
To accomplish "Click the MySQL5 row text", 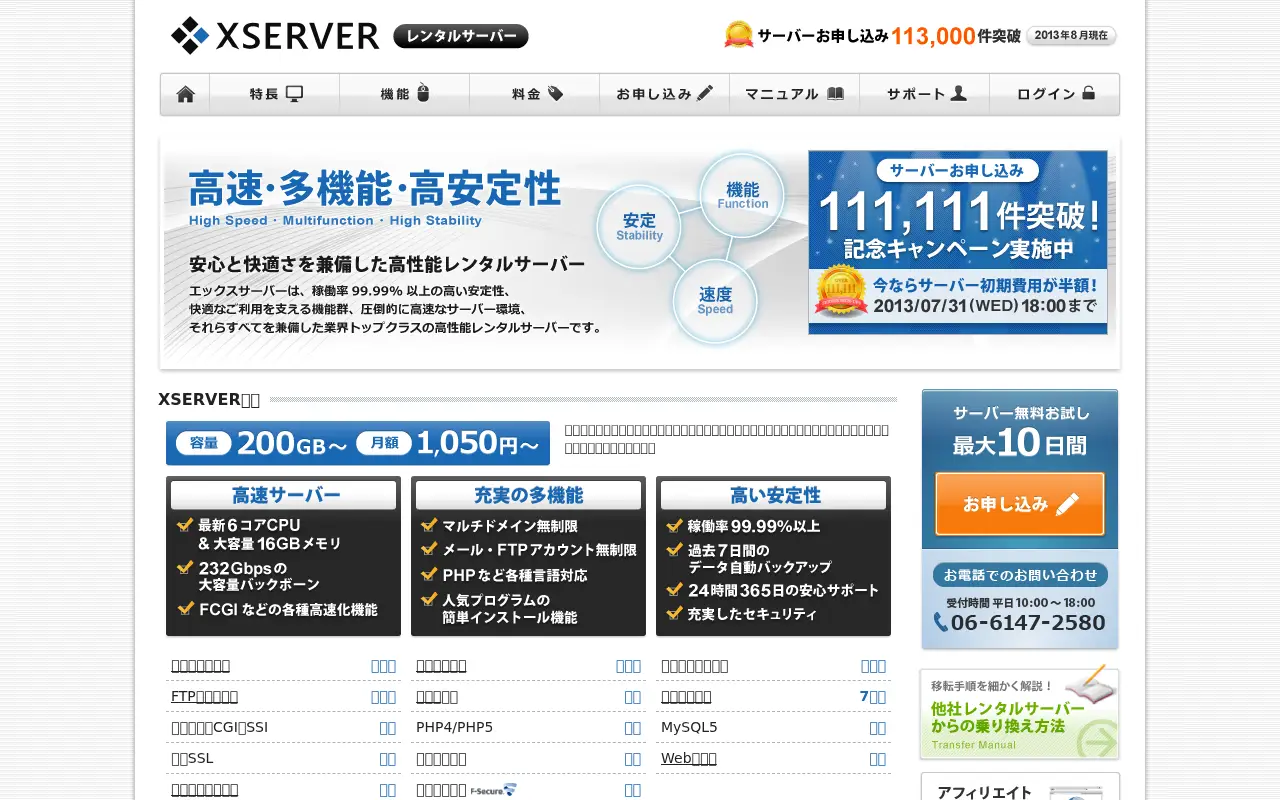I will pyautogui.click(x=689, y=727).
